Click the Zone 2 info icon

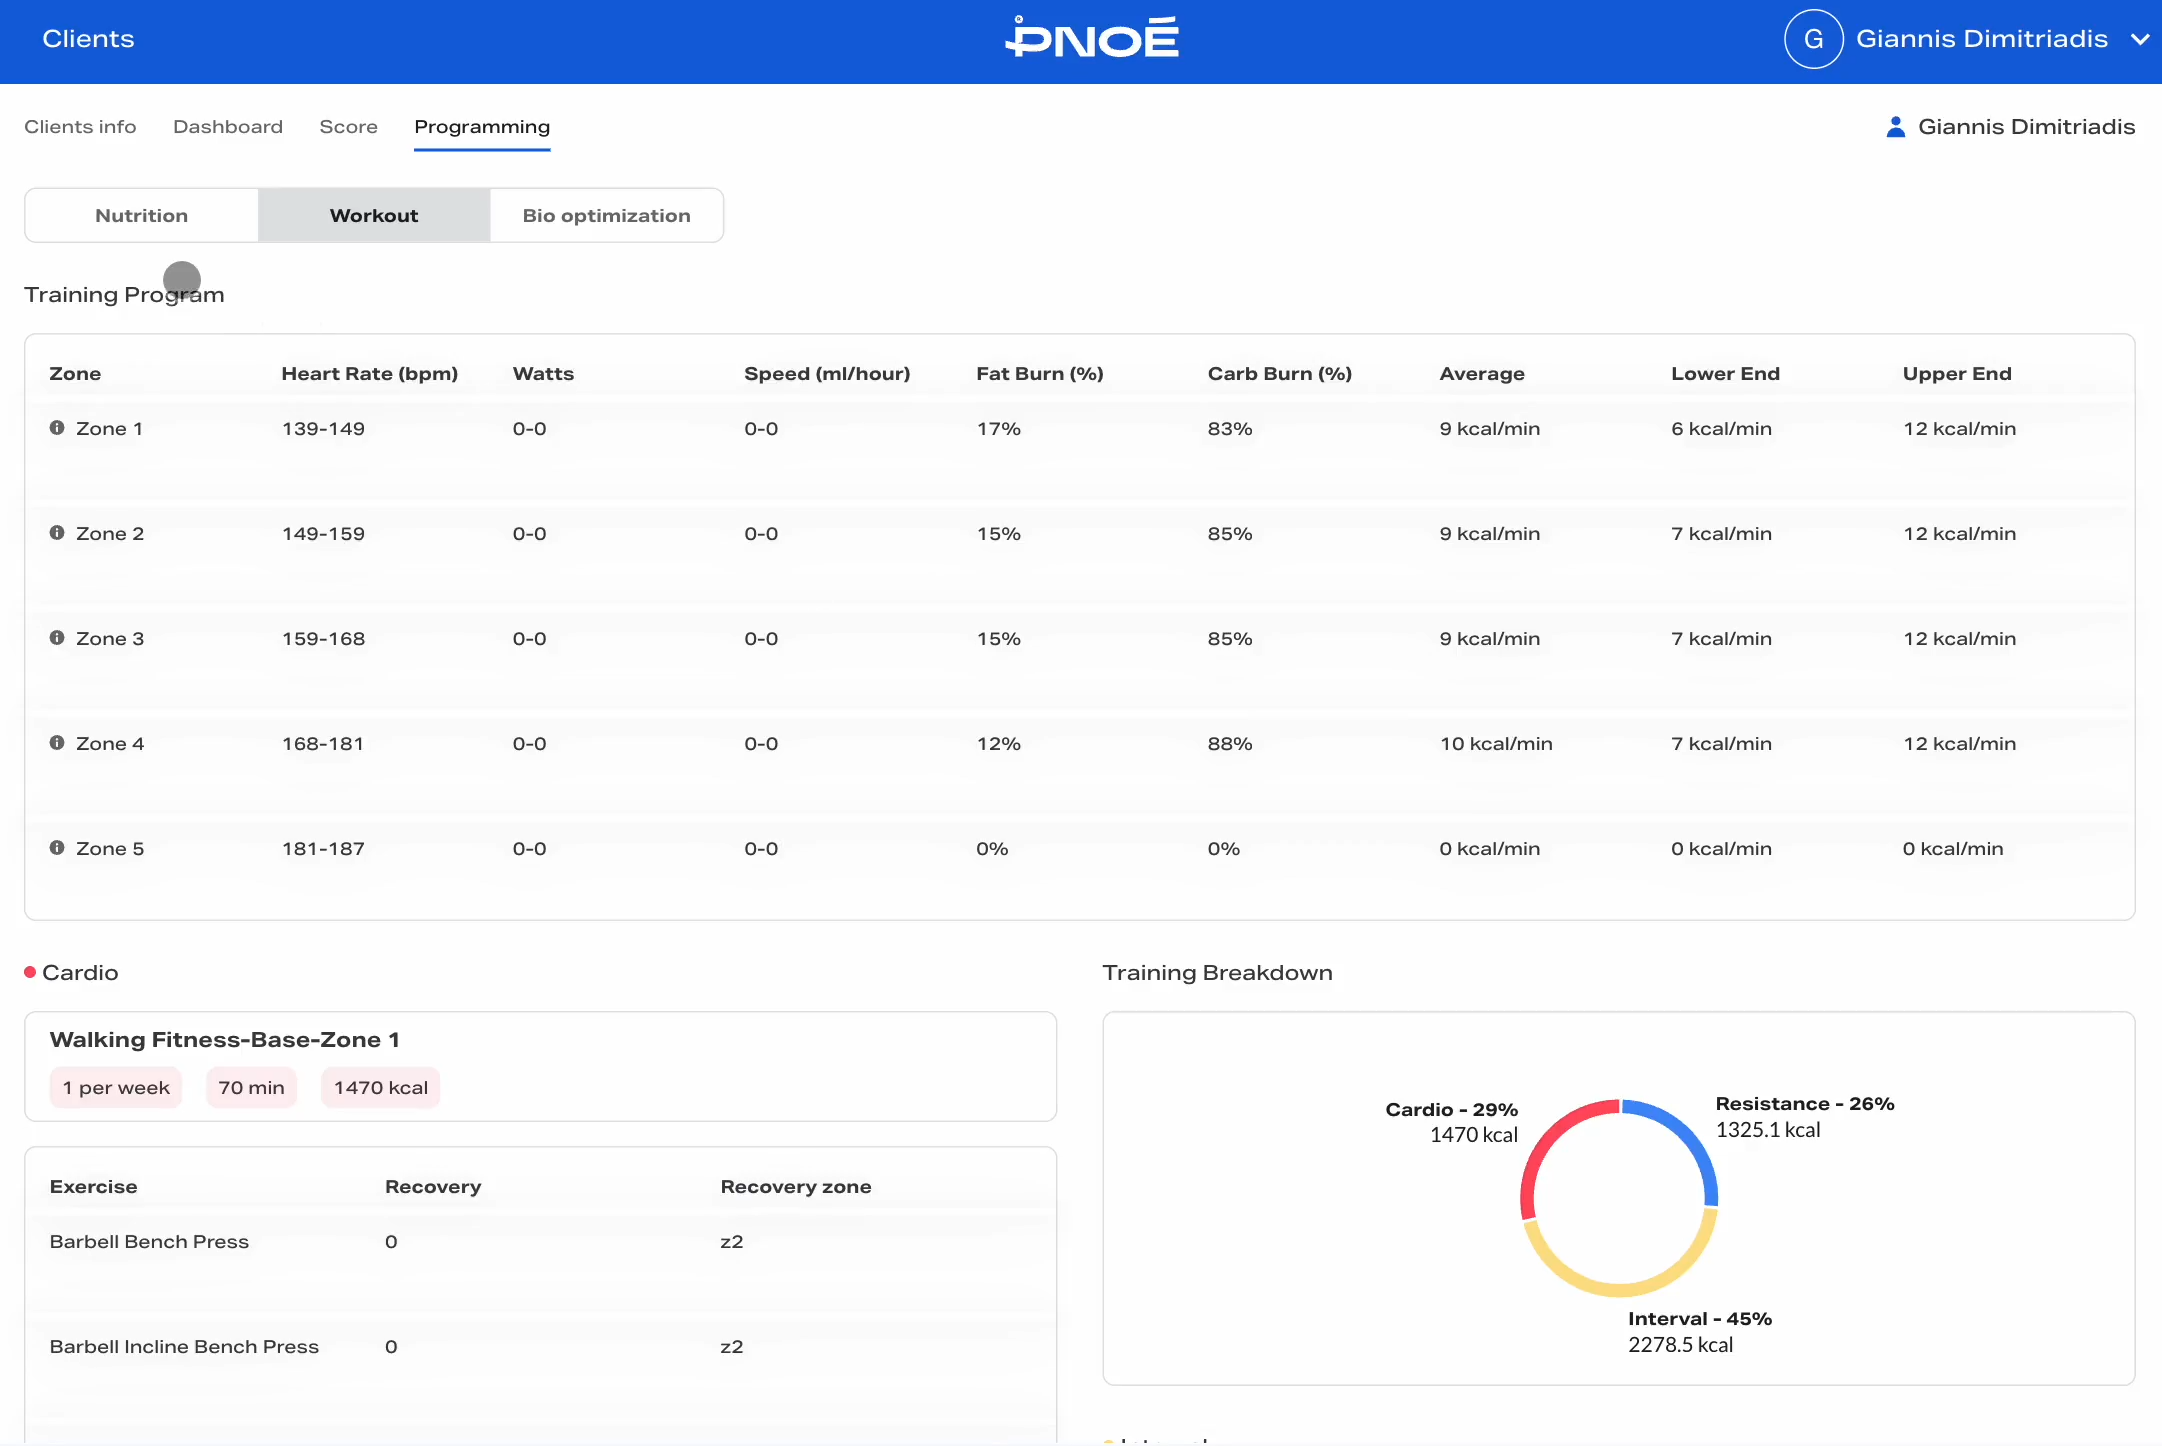(57, 533)
